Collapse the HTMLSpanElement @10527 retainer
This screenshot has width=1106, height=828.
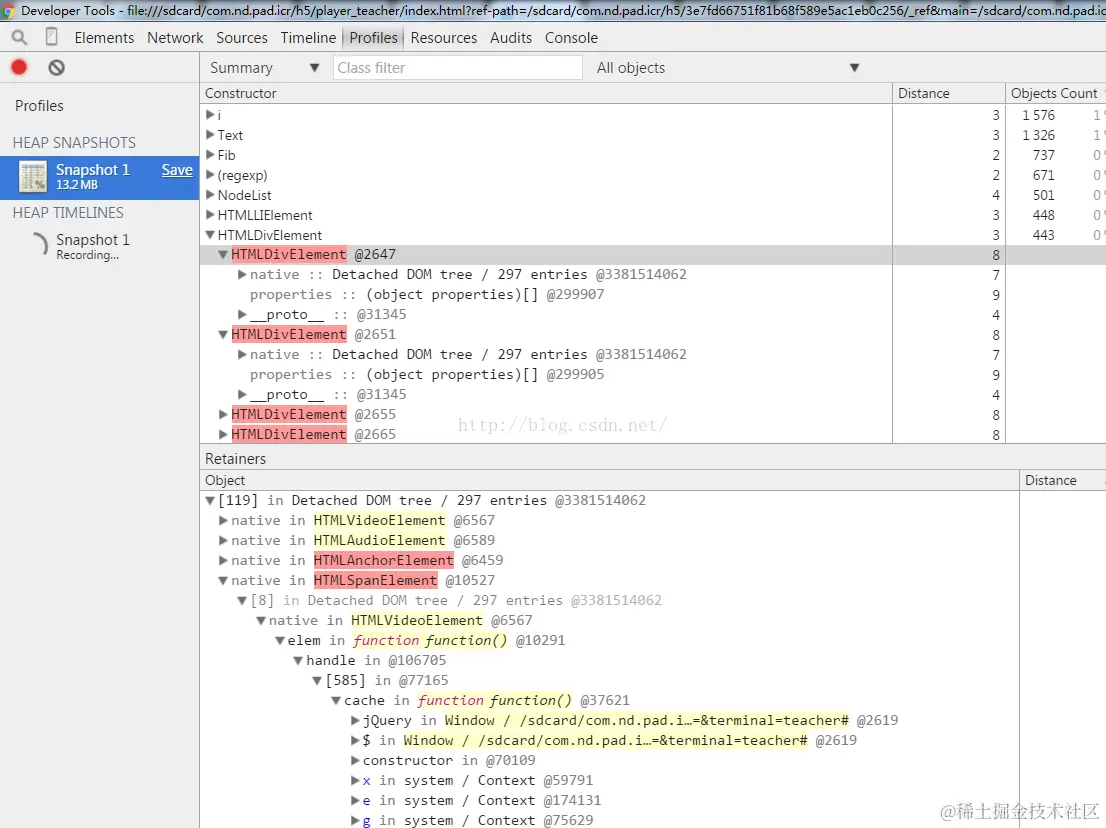(223, 580)
